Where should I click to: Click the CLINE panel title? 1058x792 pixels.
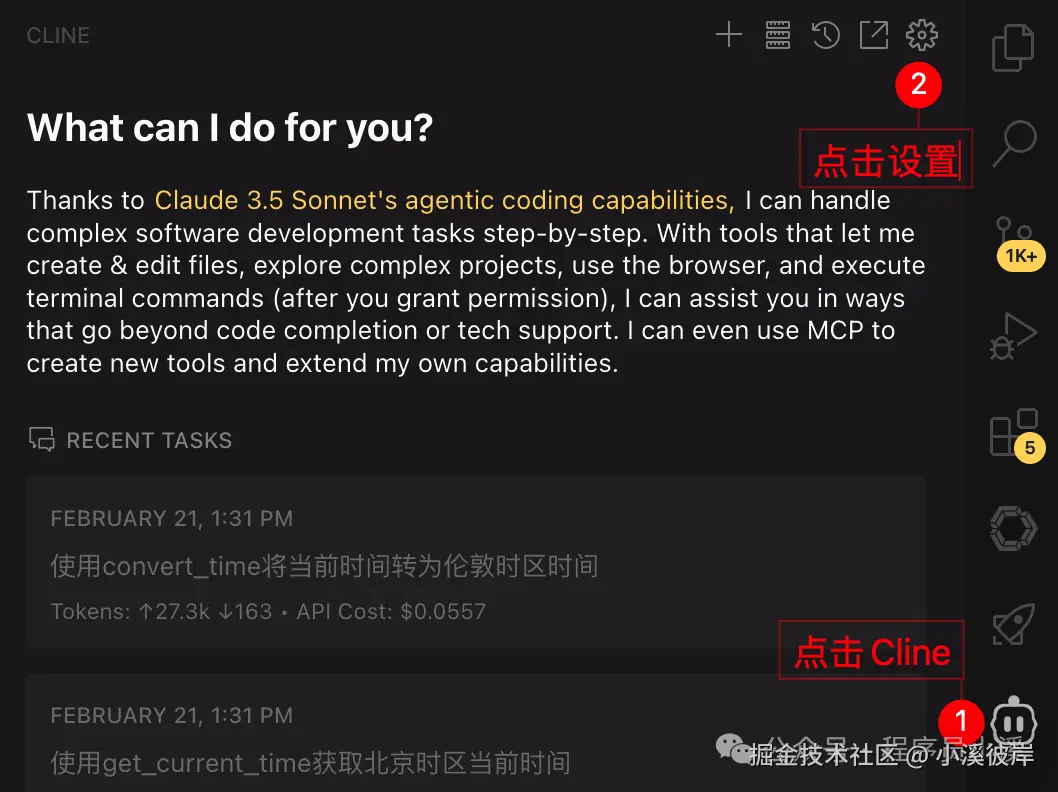[57, 35]
